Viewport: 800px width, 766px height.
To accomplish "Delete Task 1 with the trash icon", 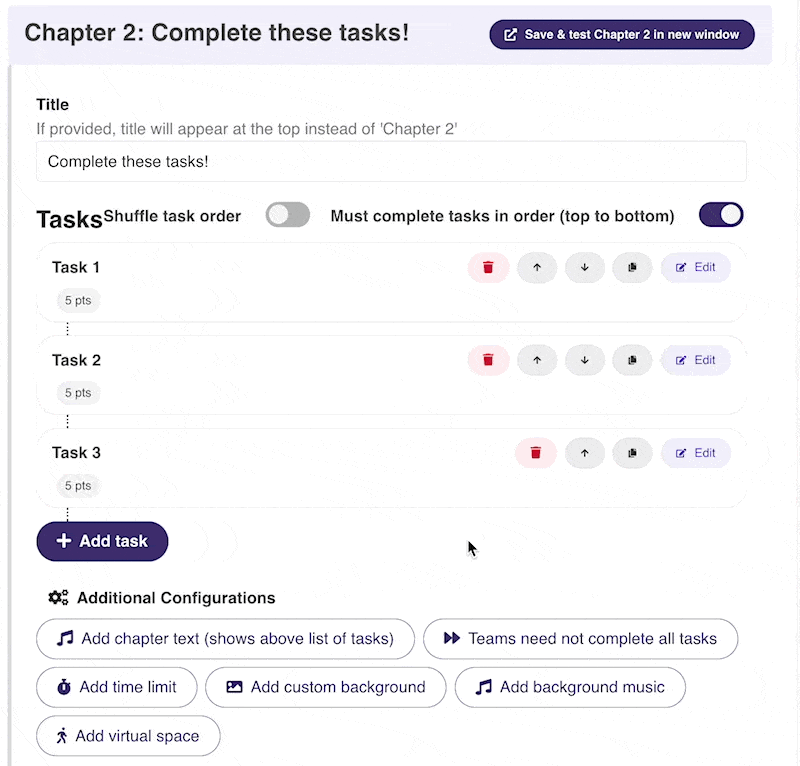I will tap(488, 267).
